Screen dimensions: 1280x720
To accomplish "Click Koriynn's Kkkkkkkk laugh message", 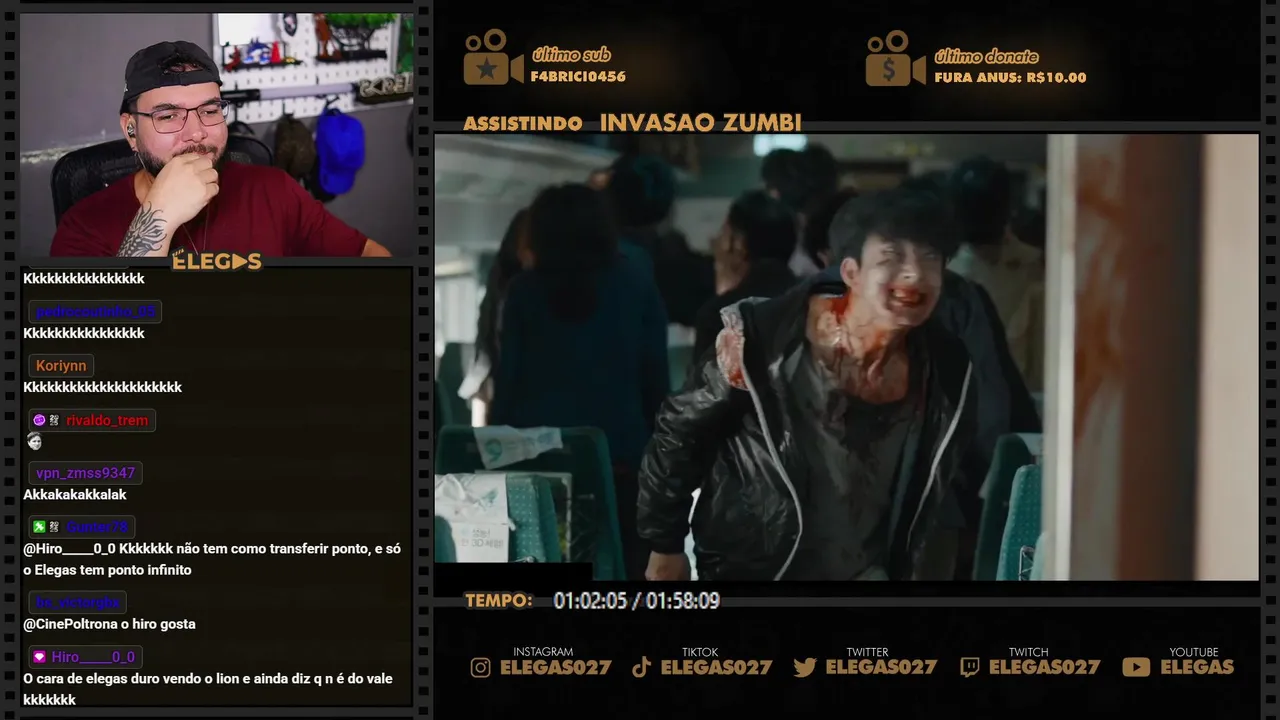I will point(103,387).
